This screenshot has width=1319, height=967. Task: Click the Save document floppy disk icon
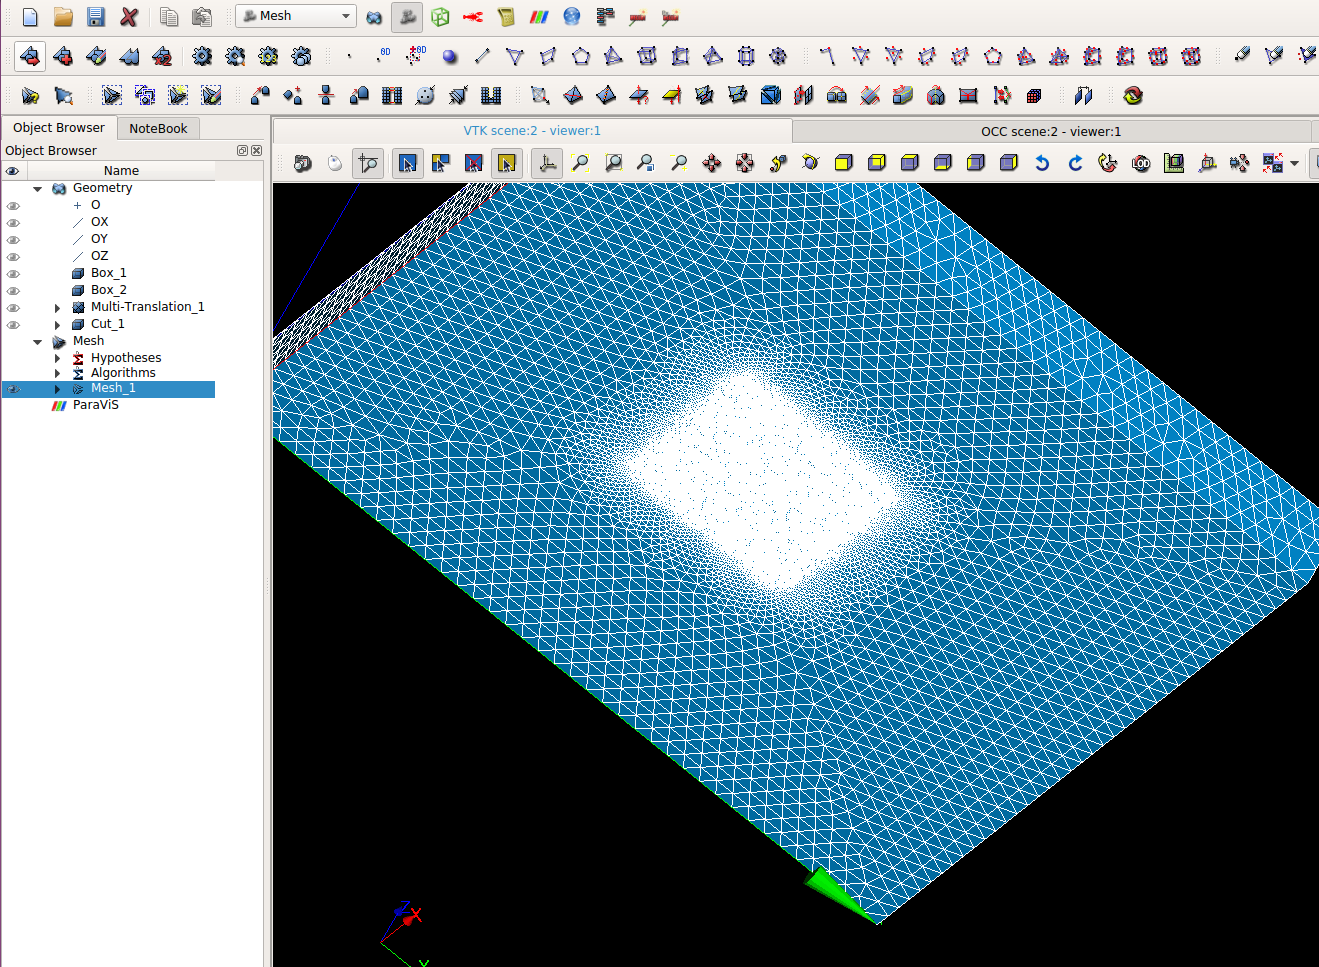[96, 16]
